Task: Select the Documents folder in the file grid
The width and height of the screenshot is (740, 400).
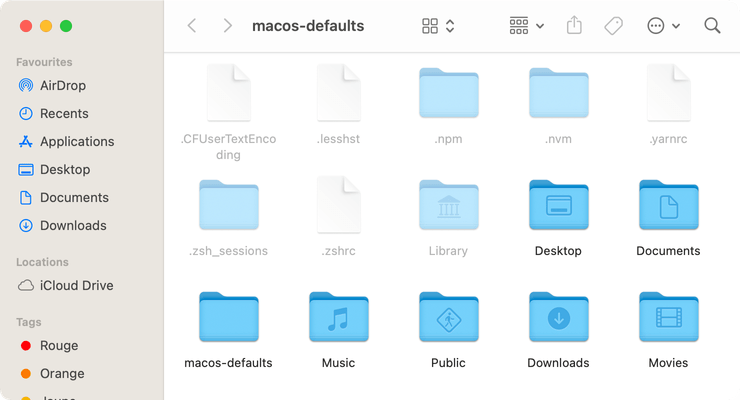Action: click(669, 205)
